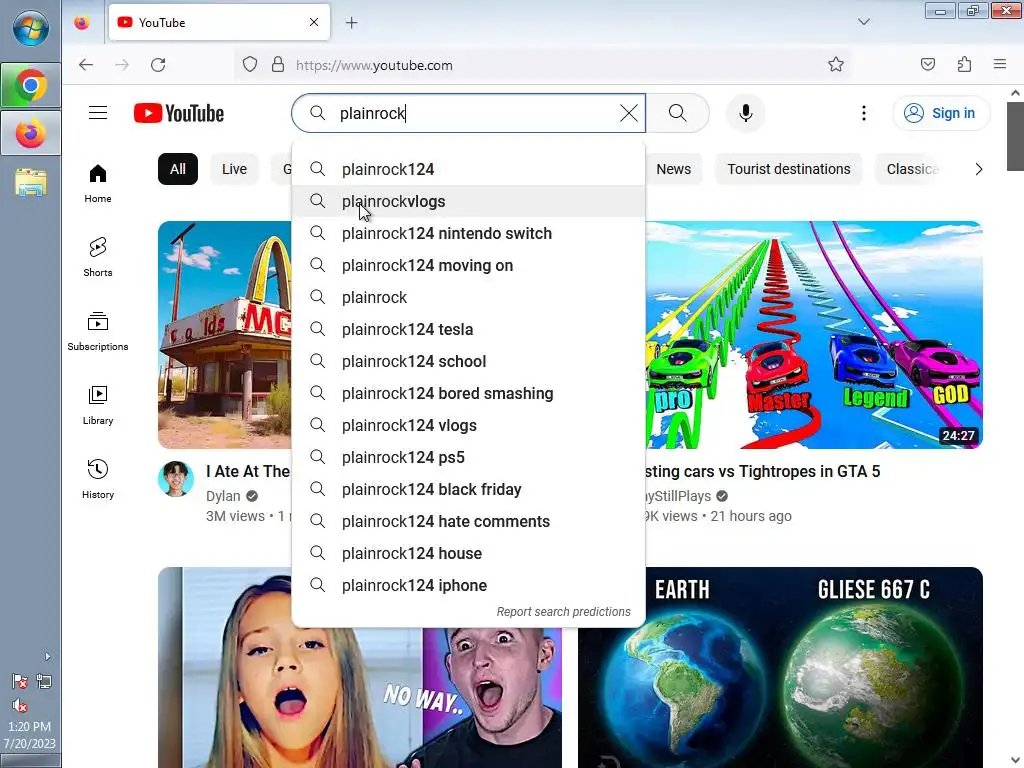The image size is (1024, 768).
Task: Choose suggestion plainrock124 house
Action: pyautogui.click(x=468, y=553)
